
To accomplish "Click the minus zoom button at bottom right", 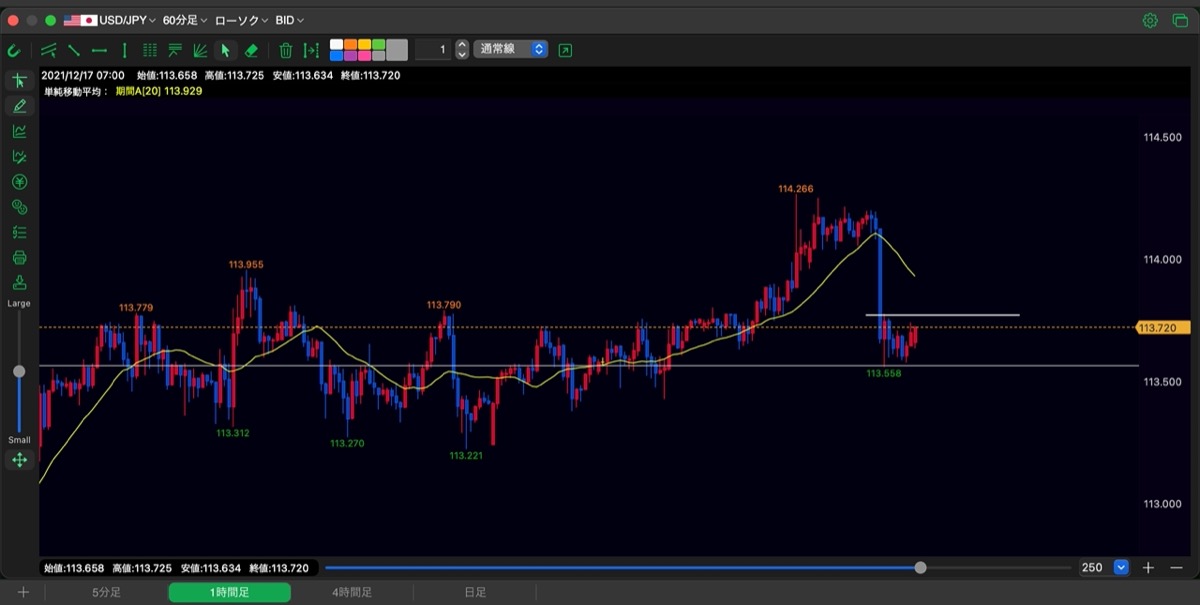I will tap(1175, 567).
